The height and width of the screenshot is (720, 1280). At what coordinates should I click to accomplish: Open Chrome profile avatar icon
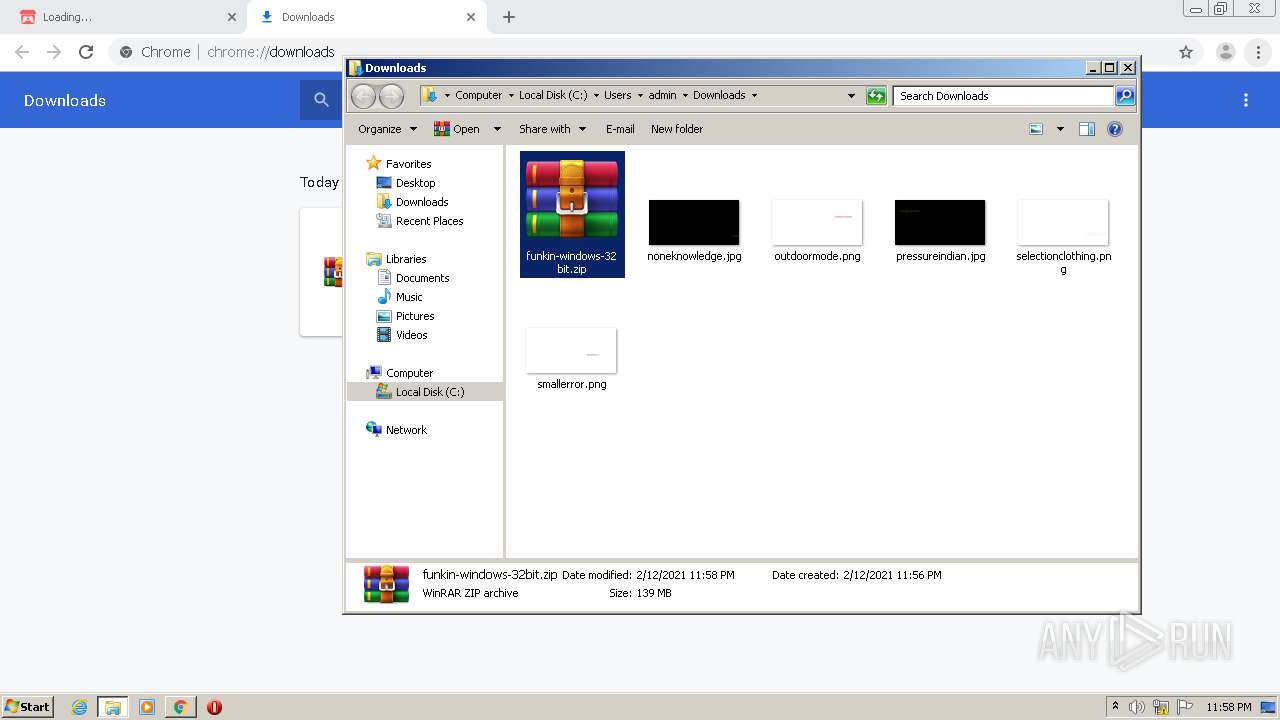pos(1225,52)
